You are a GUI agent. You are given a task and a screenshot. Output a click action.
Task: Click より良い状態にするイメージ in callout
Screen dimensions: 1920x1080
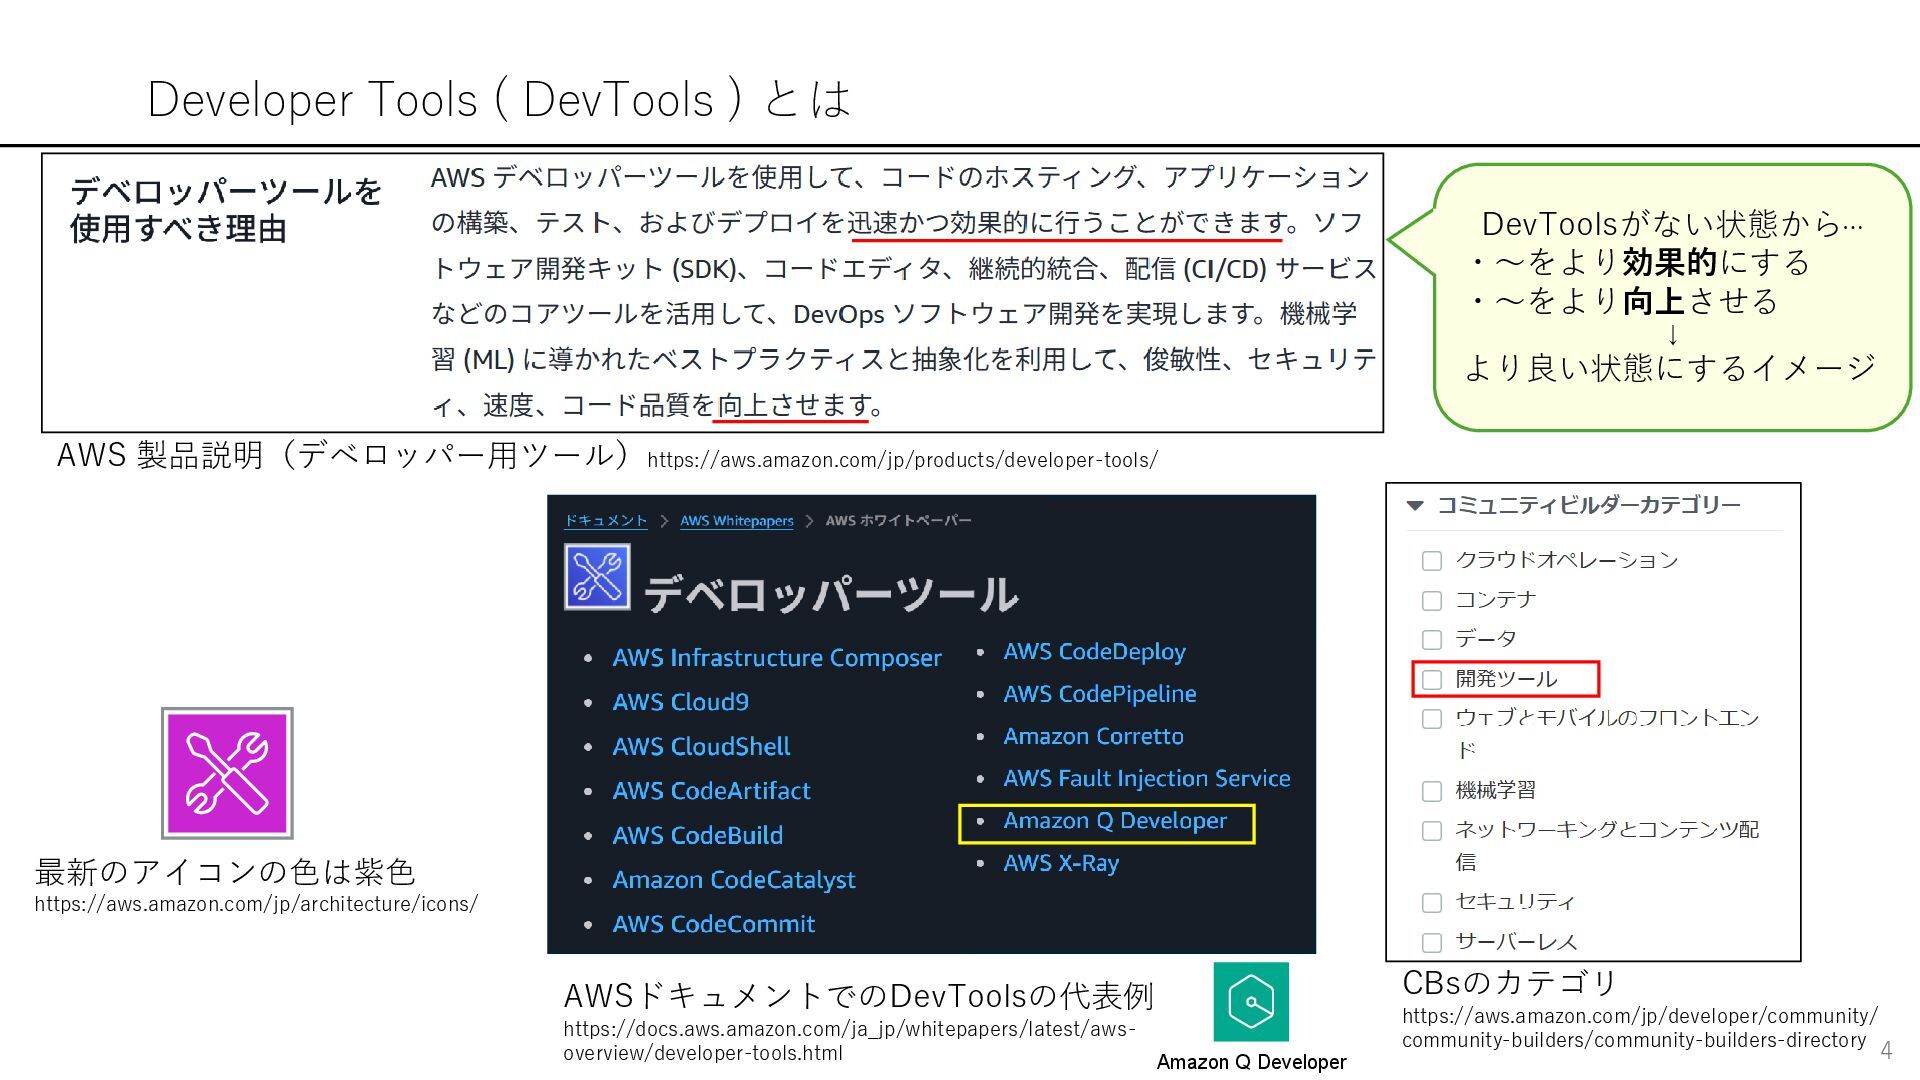pyautogui.click(x=1670, y=368)
